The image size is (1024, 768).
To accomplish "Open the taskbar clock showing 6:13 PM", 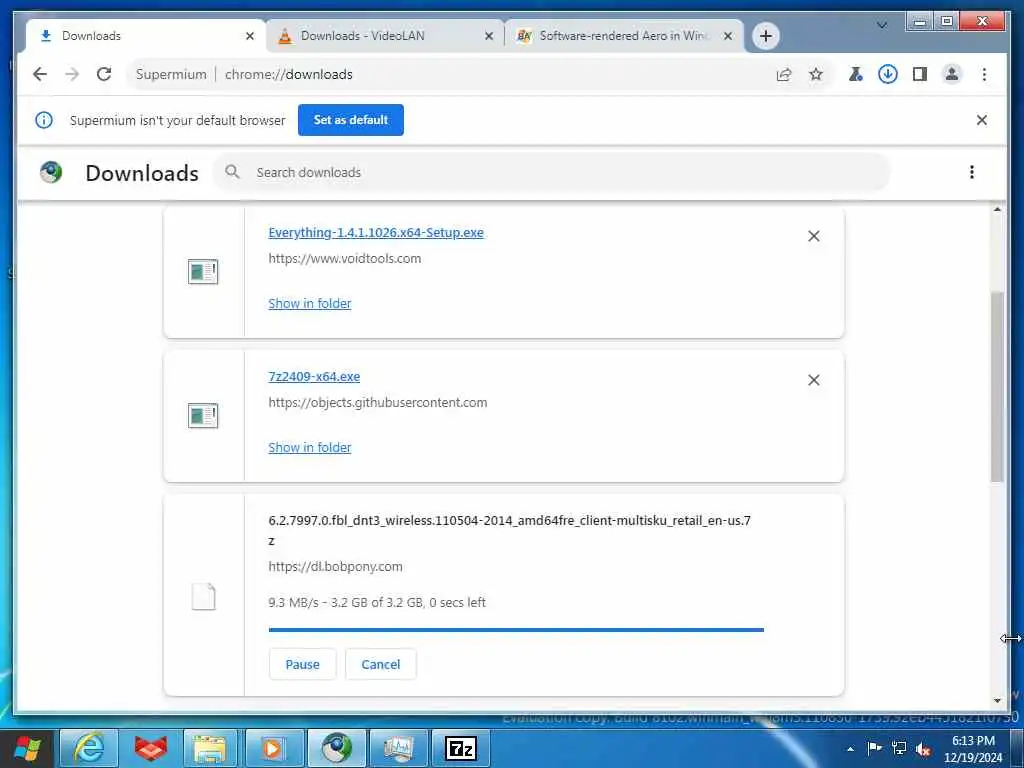I will click(x=973, y=749).
